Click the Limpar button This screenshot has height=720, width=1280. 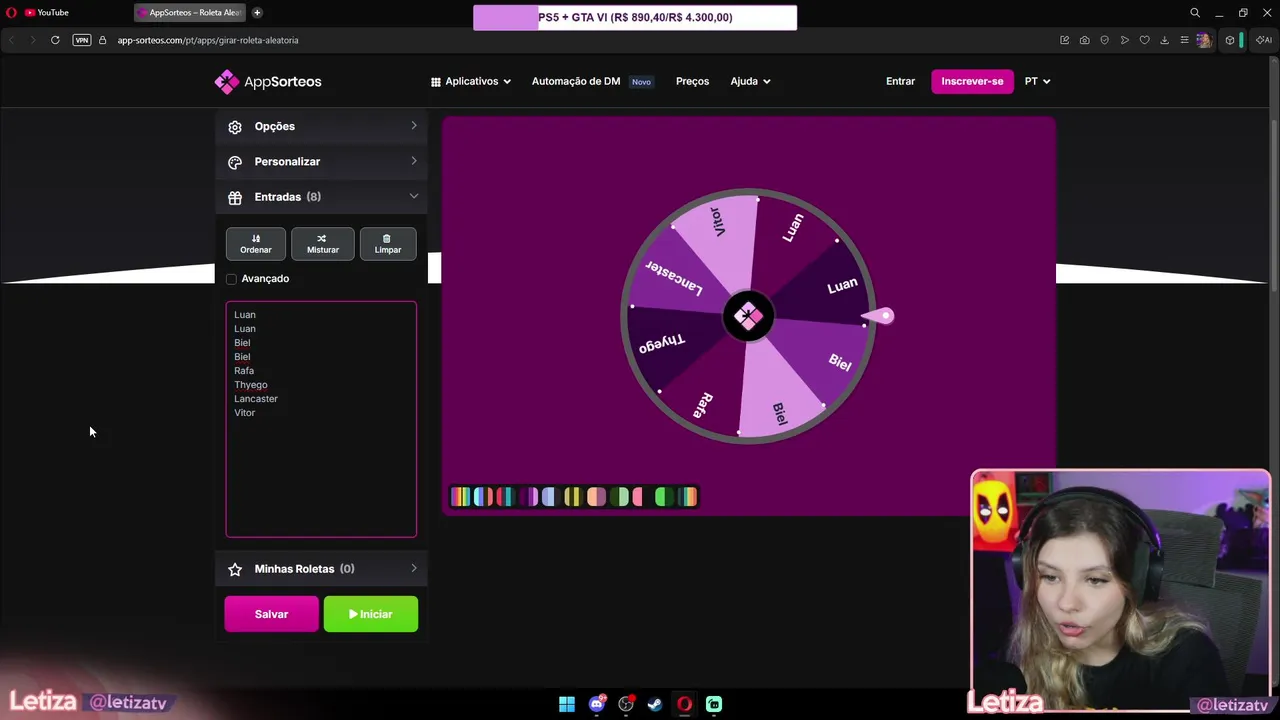click(388, 244)
